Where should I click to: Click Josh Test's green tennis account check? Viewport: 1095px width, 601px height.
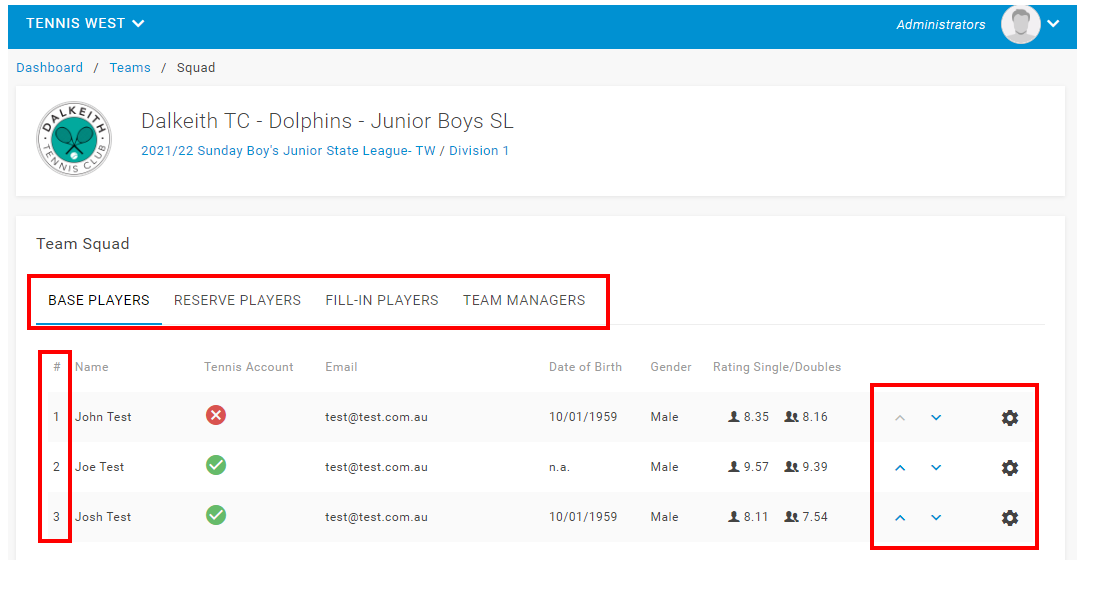[x=216, y=515]
